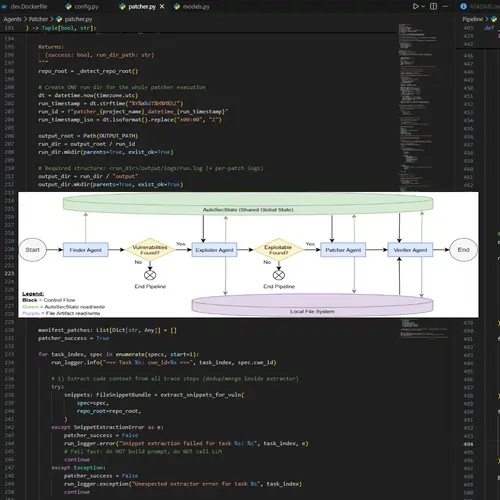Click patcher.py in breadcrumb path
The width and height of the screenshot is (500, 500).
[78, 19]
